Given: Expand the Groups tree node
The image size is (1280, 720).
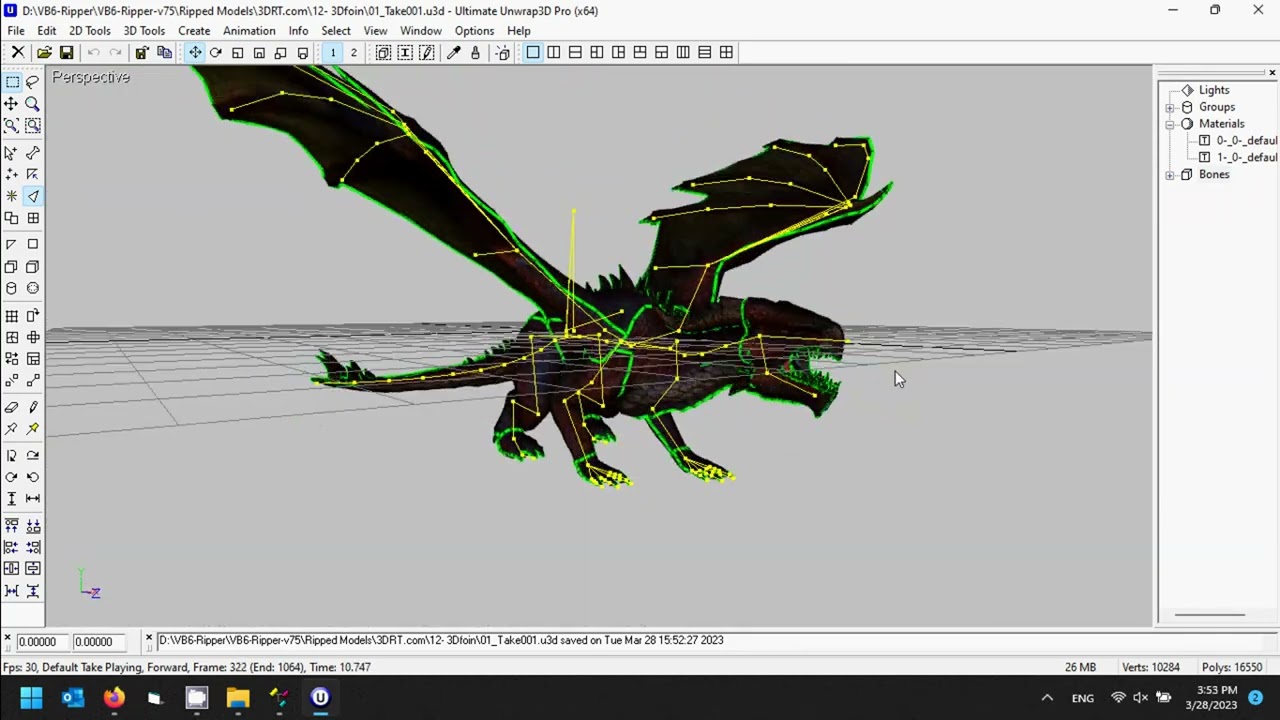Looking at the screenshot, I should [x=1170, y=107].
